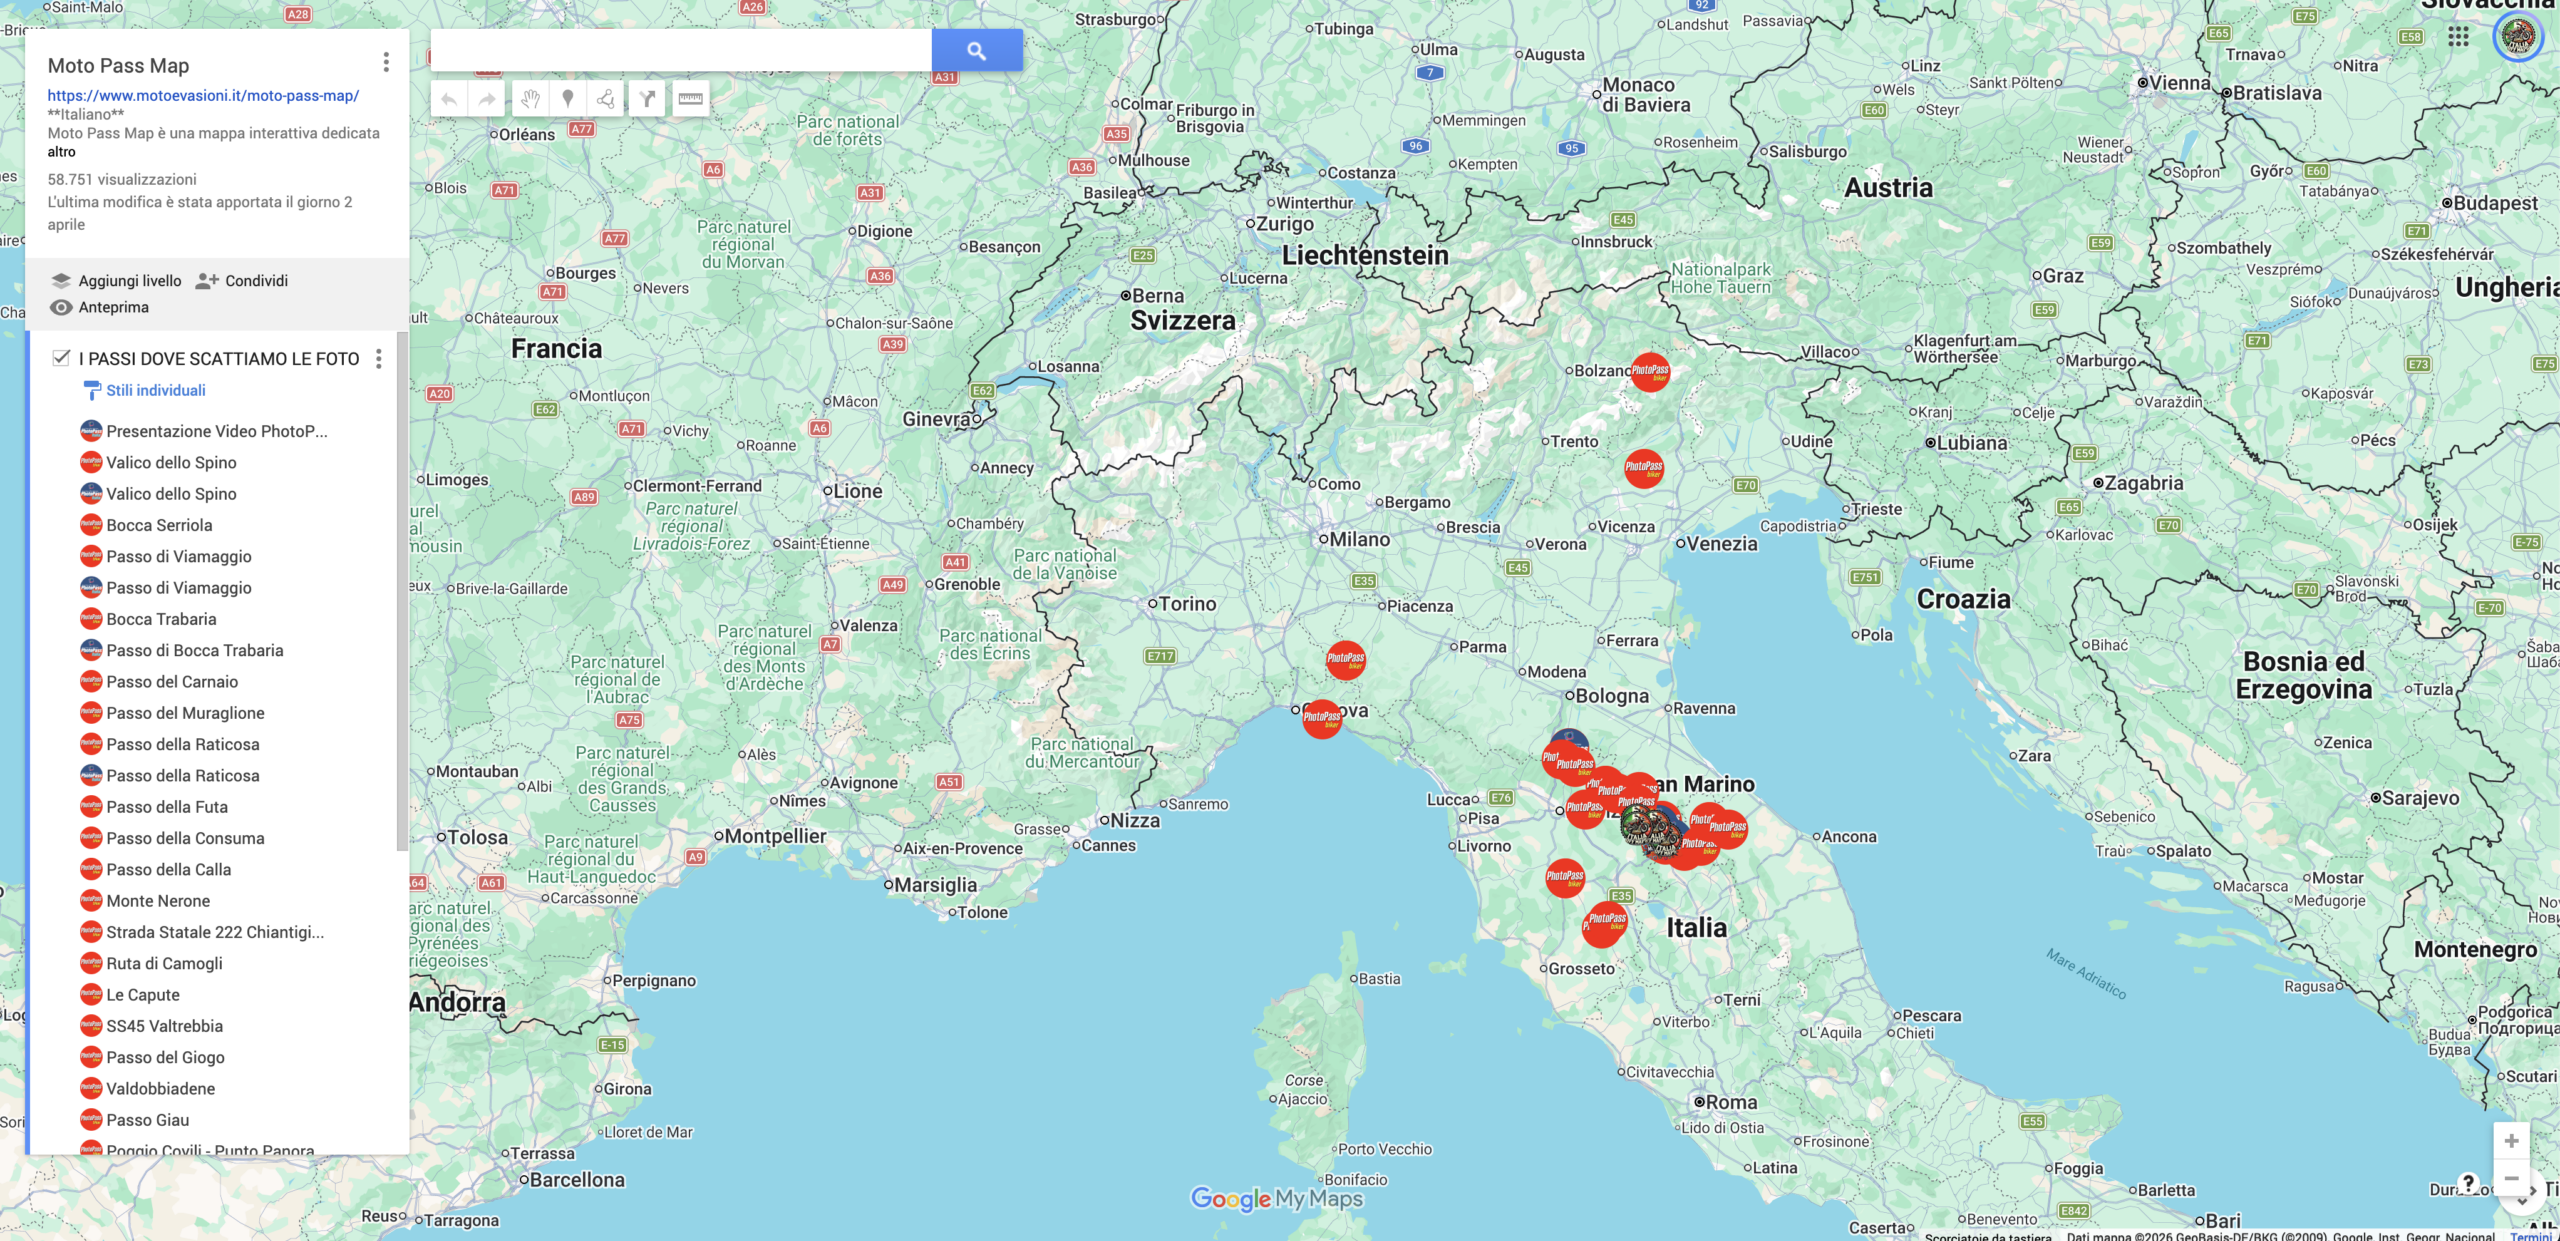Click the description text starting 'Moto Pass Map è'
Image resolution: width=2560 pixels, height=1241 pixels.
pos(213,133)
